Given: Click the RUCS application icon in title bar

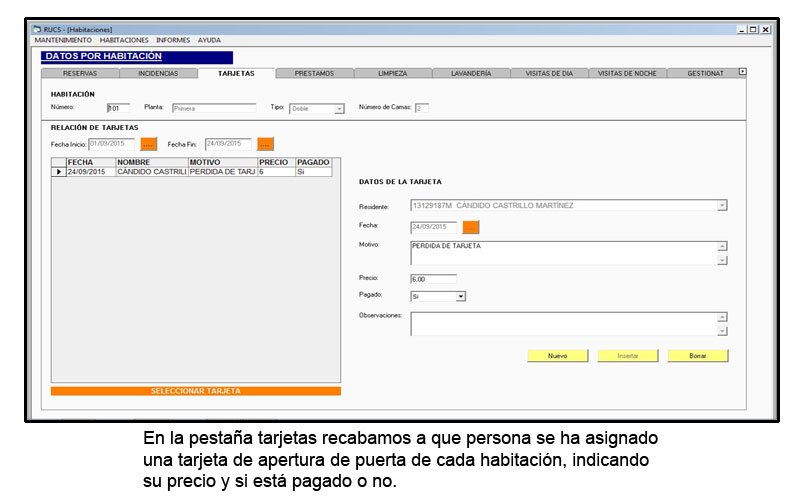Looking at the screenshot, I should [x=37, y=30].
